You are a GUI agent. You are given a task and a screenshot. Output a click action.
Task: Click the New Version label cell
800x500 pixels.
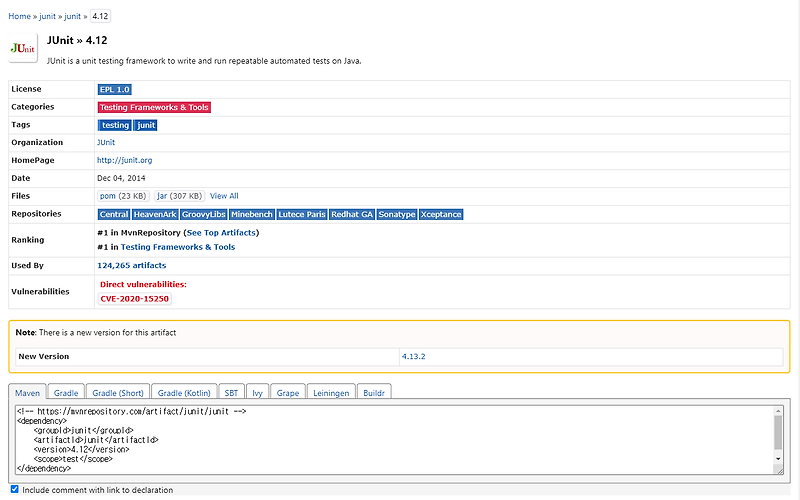[207, 357]
